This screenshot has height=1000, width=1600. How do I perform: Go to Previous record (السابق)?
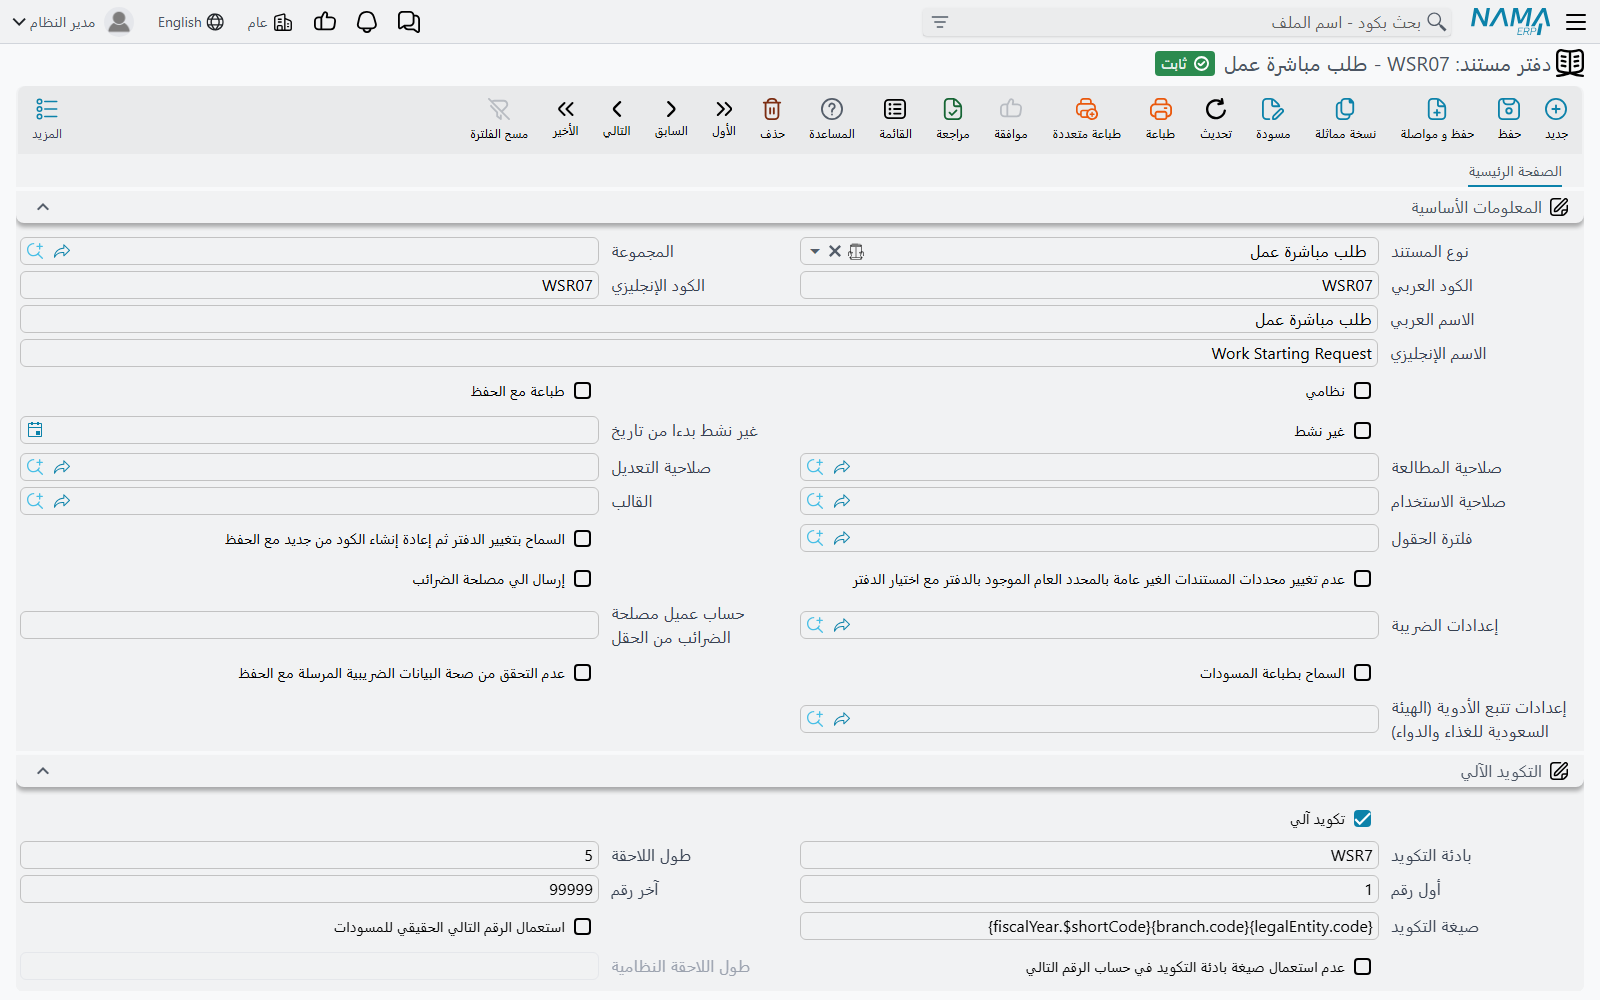[x=671, y=109]
